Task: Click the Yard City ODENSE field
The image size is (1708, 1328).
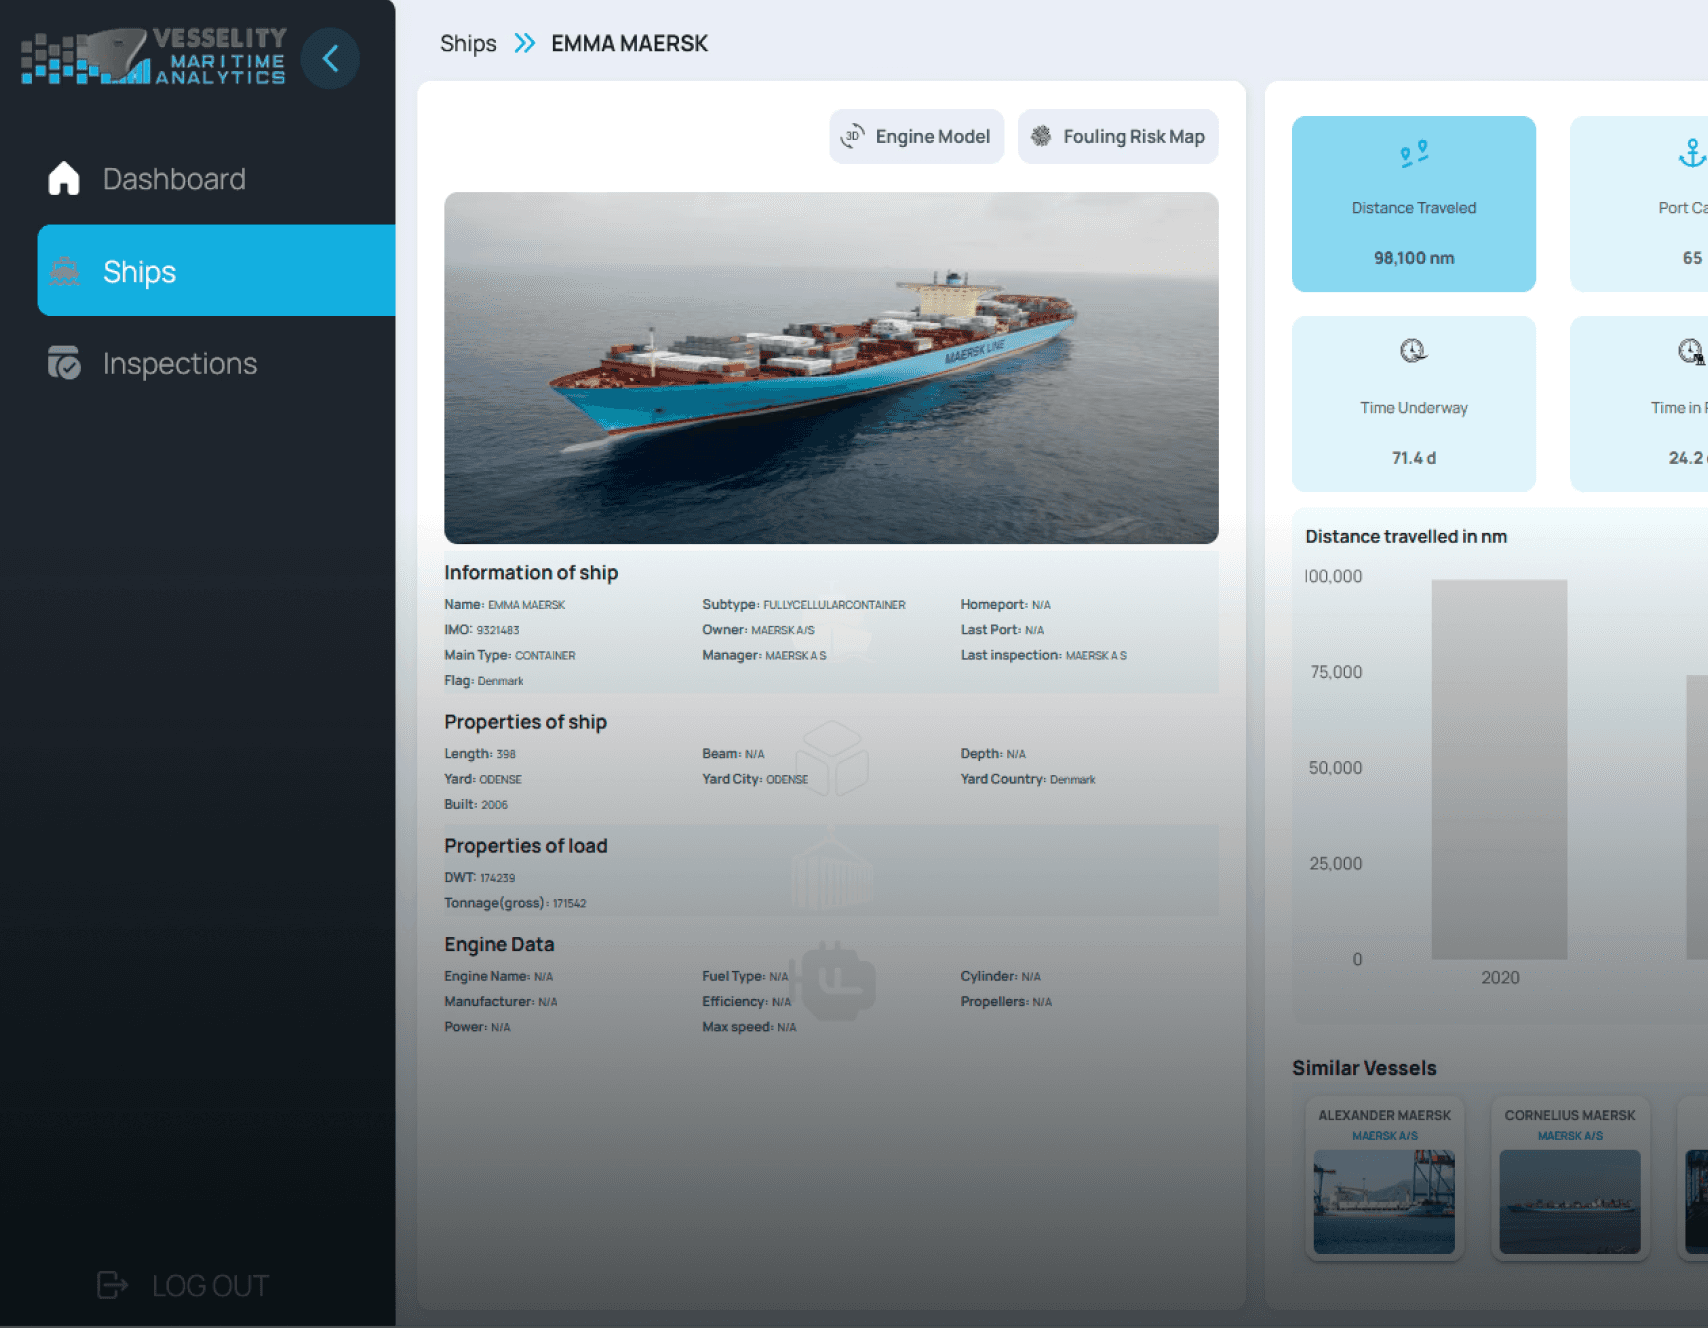Action: (755, 779)
